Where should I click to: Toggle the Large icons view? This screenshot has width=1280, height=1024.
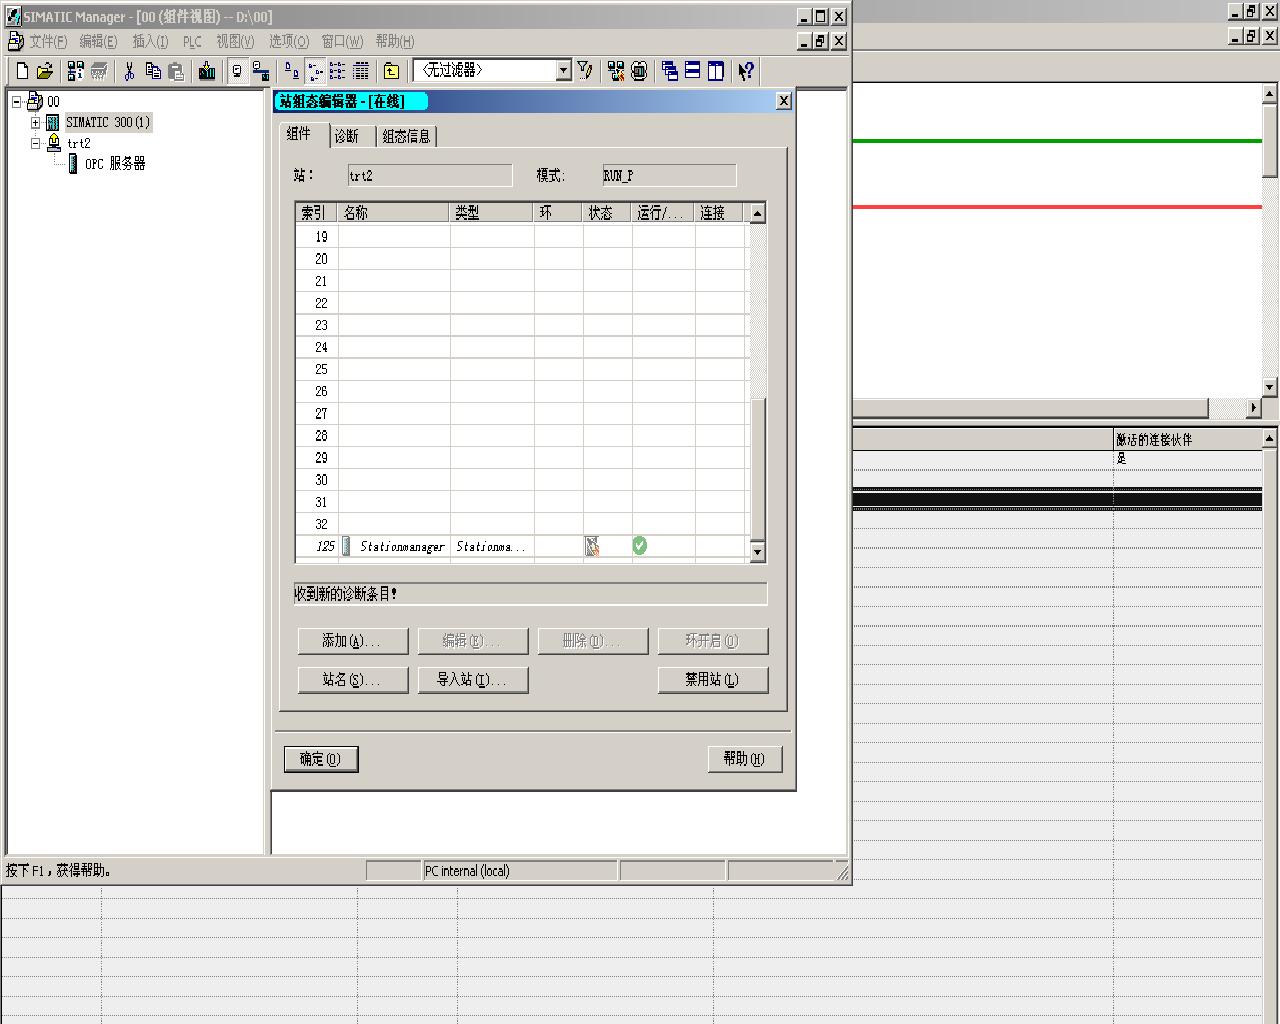pyautogui.click(x=291, y=71)
